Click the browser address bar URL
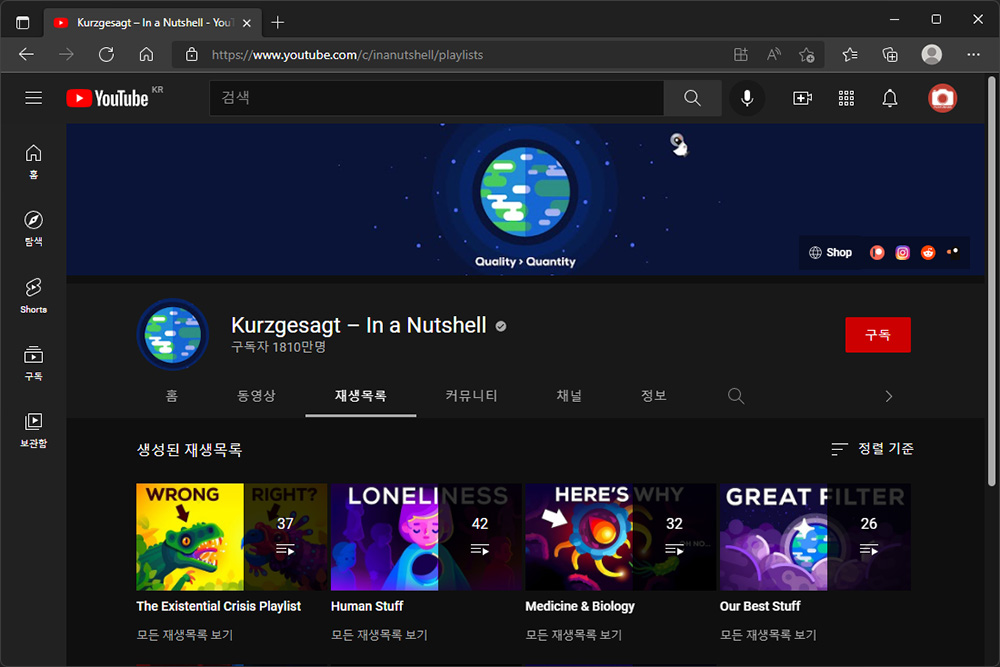1000x667 pixels. 347,55
